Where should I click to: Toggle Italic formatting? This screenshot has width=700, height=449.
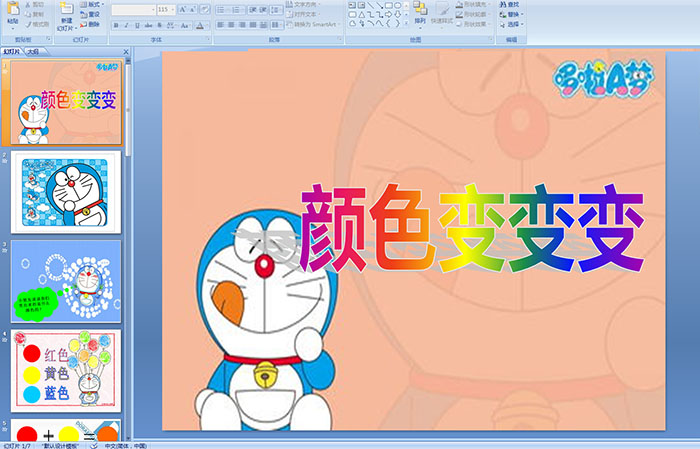127,25
